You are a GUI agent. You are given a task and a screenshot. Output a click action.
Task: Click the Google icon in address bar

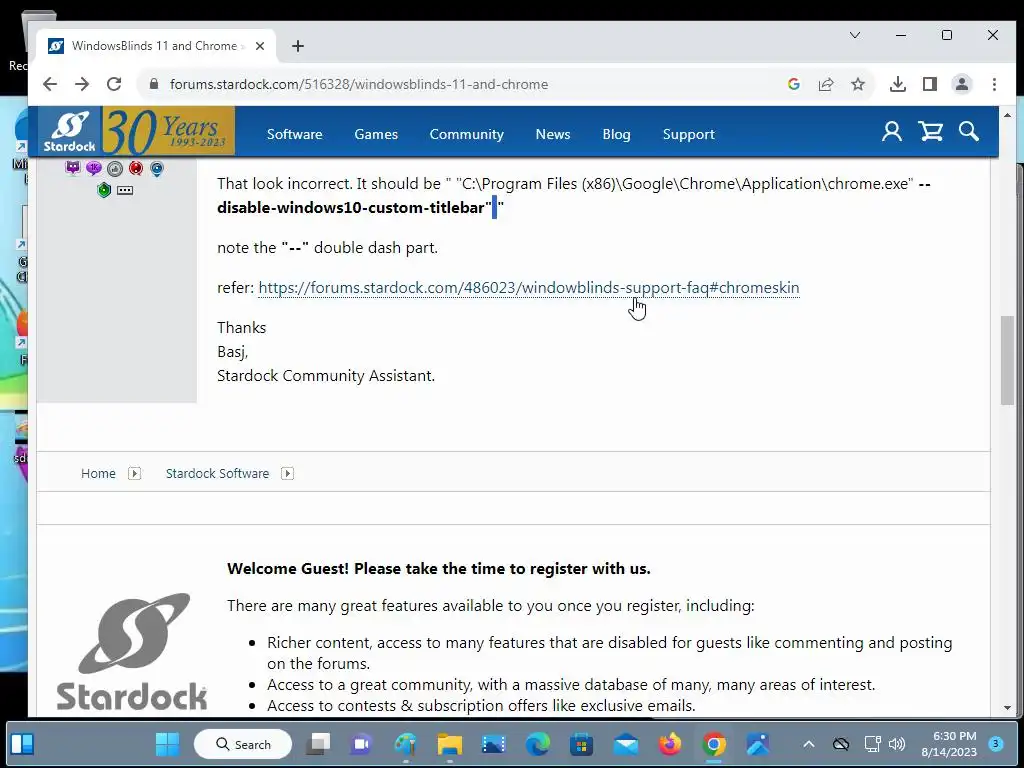click(x=793, y=84)
